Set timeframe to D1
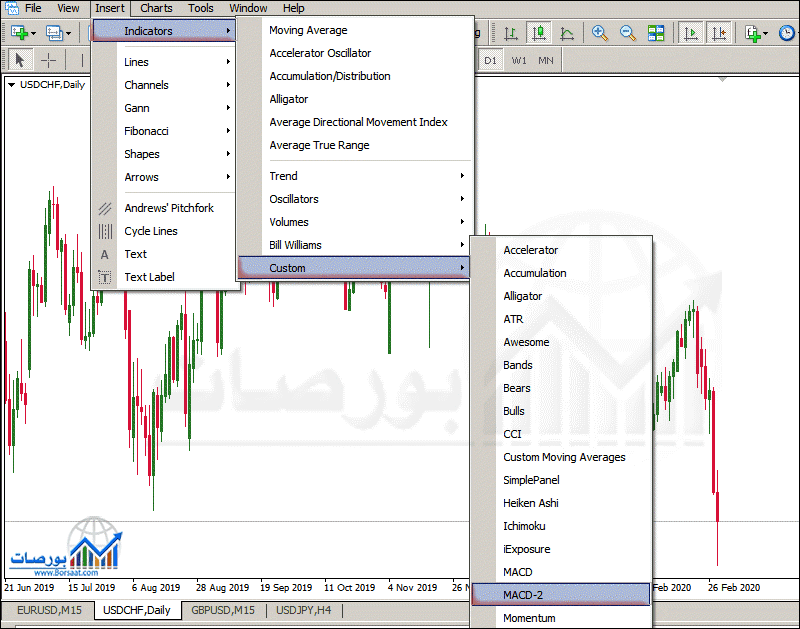Image resolution: width=800 pixels, height=629 pixels. 490,60
